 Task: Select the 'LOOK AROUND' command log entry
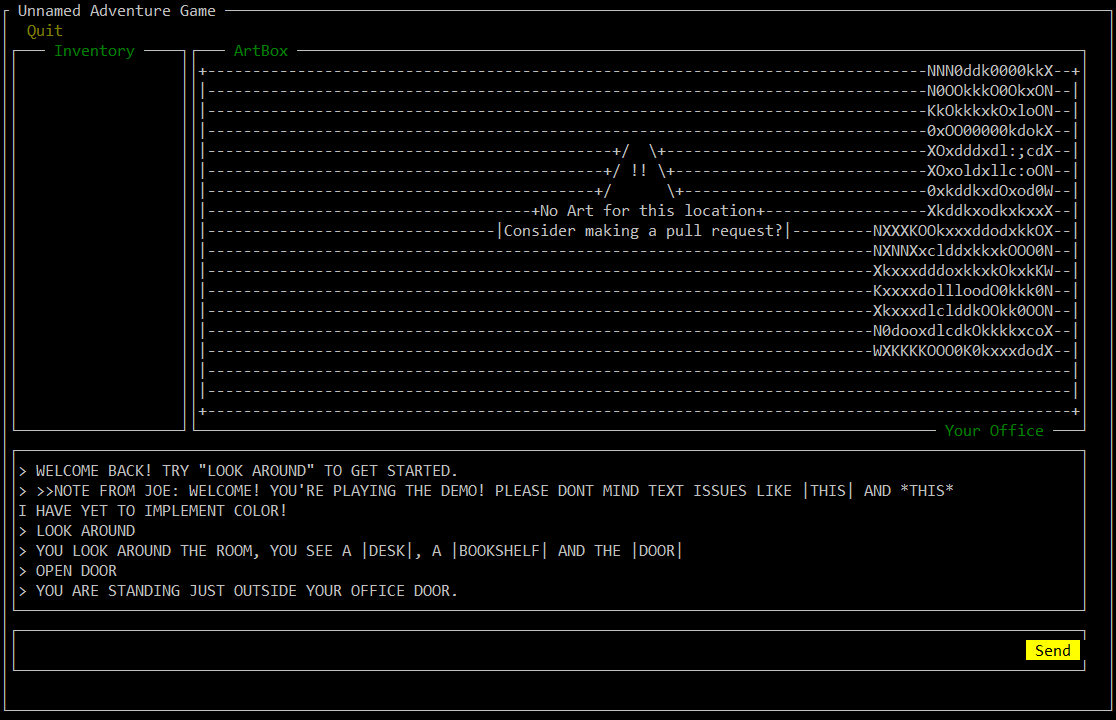[x=85, y=531]
